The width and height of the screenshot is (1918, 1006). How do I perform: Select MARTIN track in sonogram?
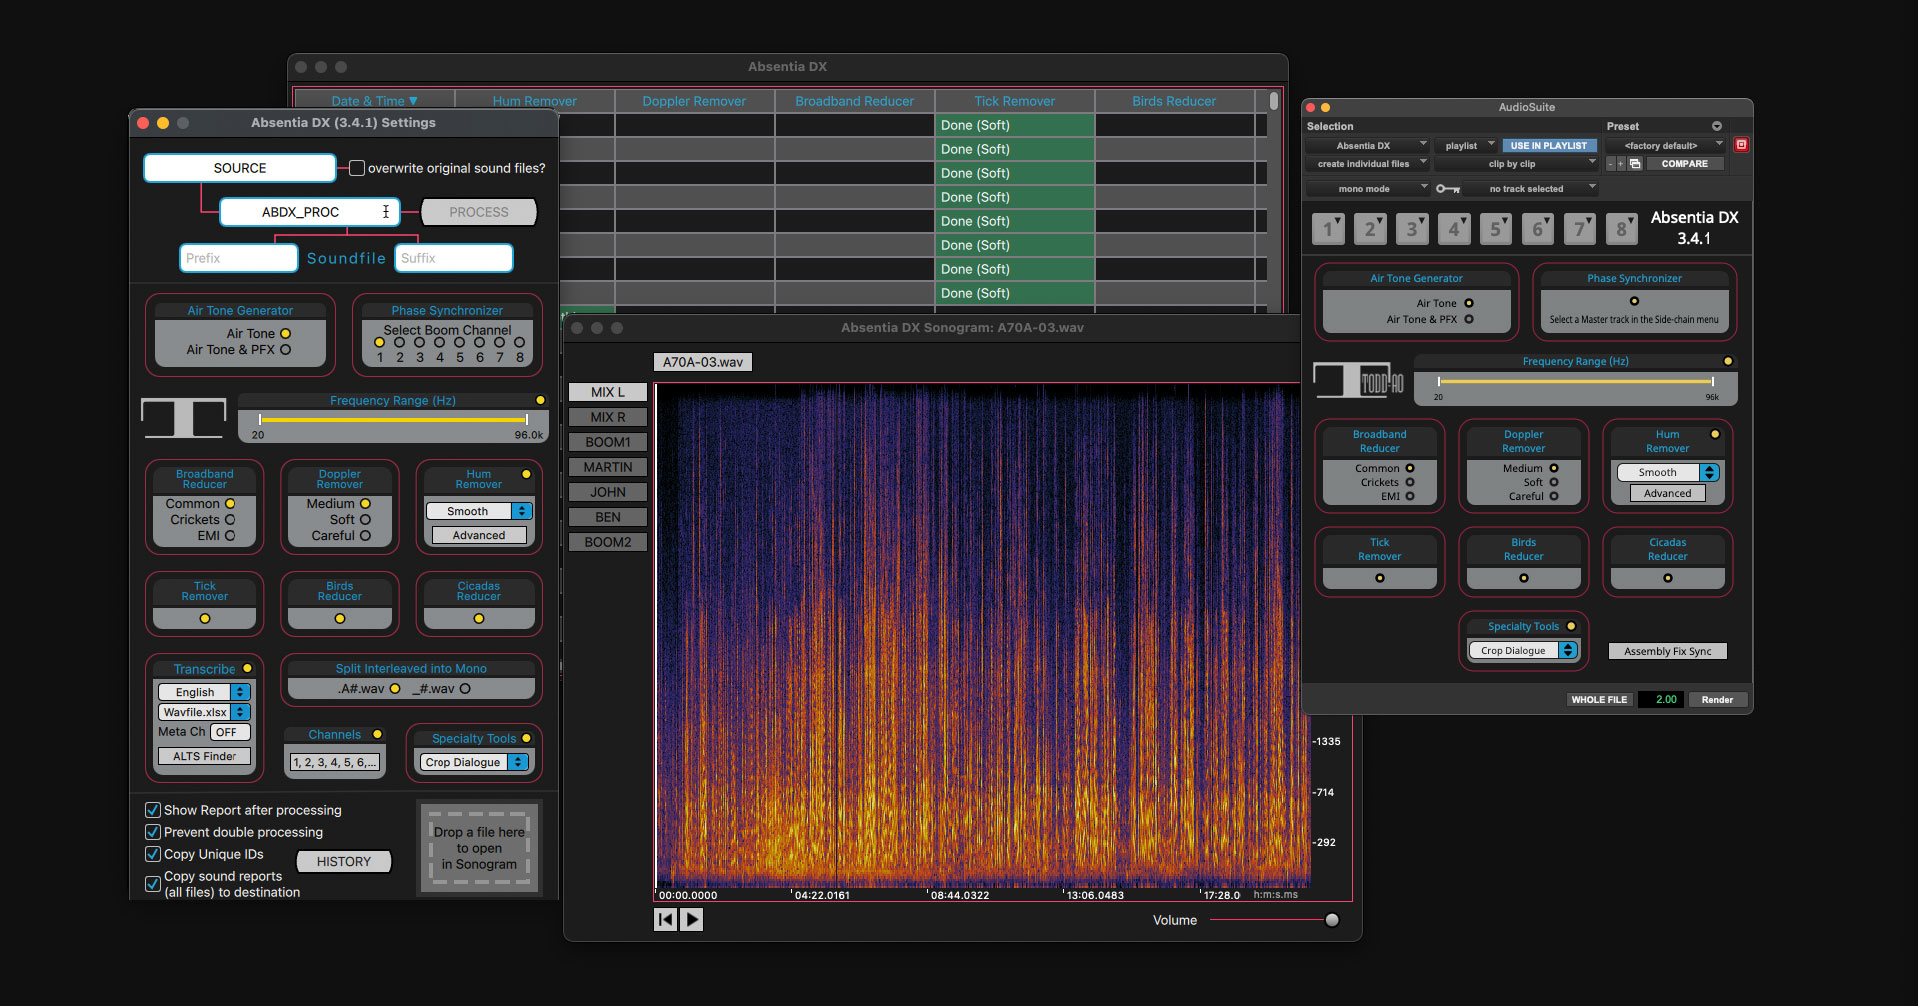[x=608, y=467]
